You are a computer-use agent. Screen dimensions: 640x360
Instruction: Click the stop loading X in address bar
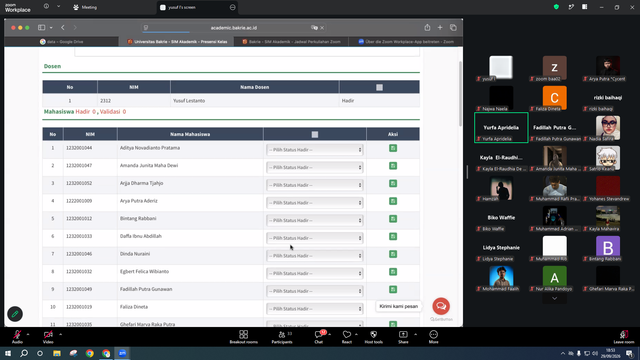(322, 28)
